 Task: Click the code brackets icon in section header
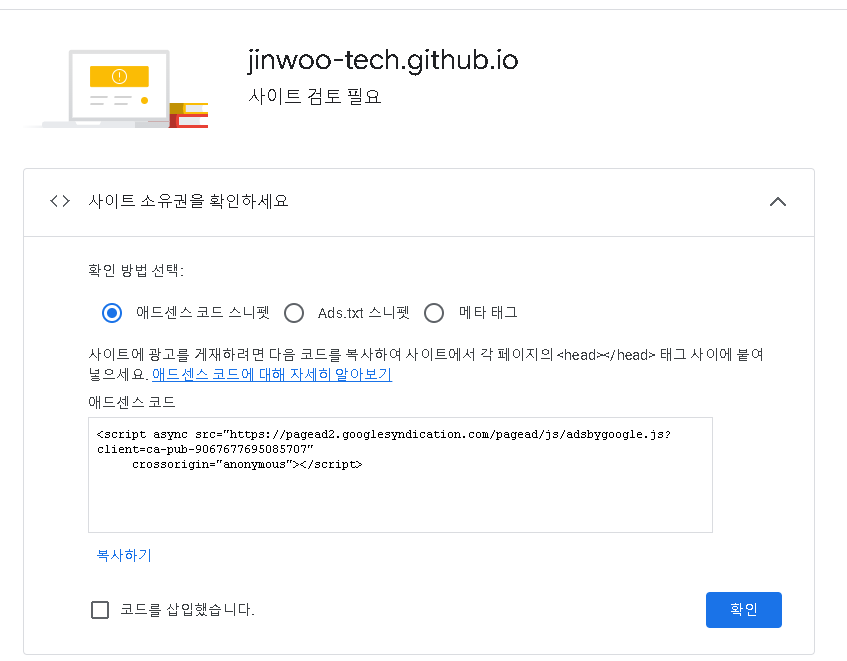[60, 201]
